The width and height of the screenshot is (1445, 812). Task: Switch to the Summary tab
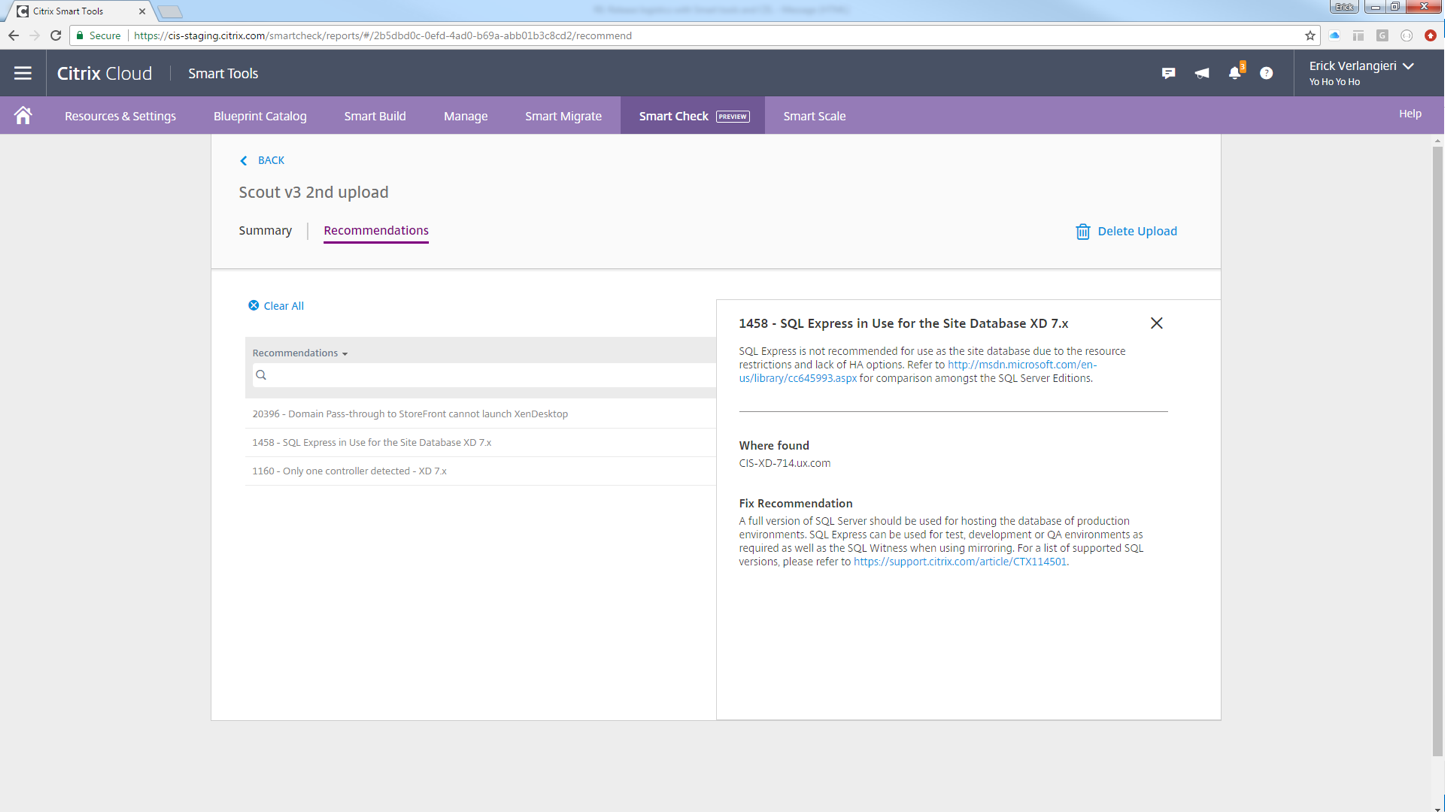click(x=265, y=231)
